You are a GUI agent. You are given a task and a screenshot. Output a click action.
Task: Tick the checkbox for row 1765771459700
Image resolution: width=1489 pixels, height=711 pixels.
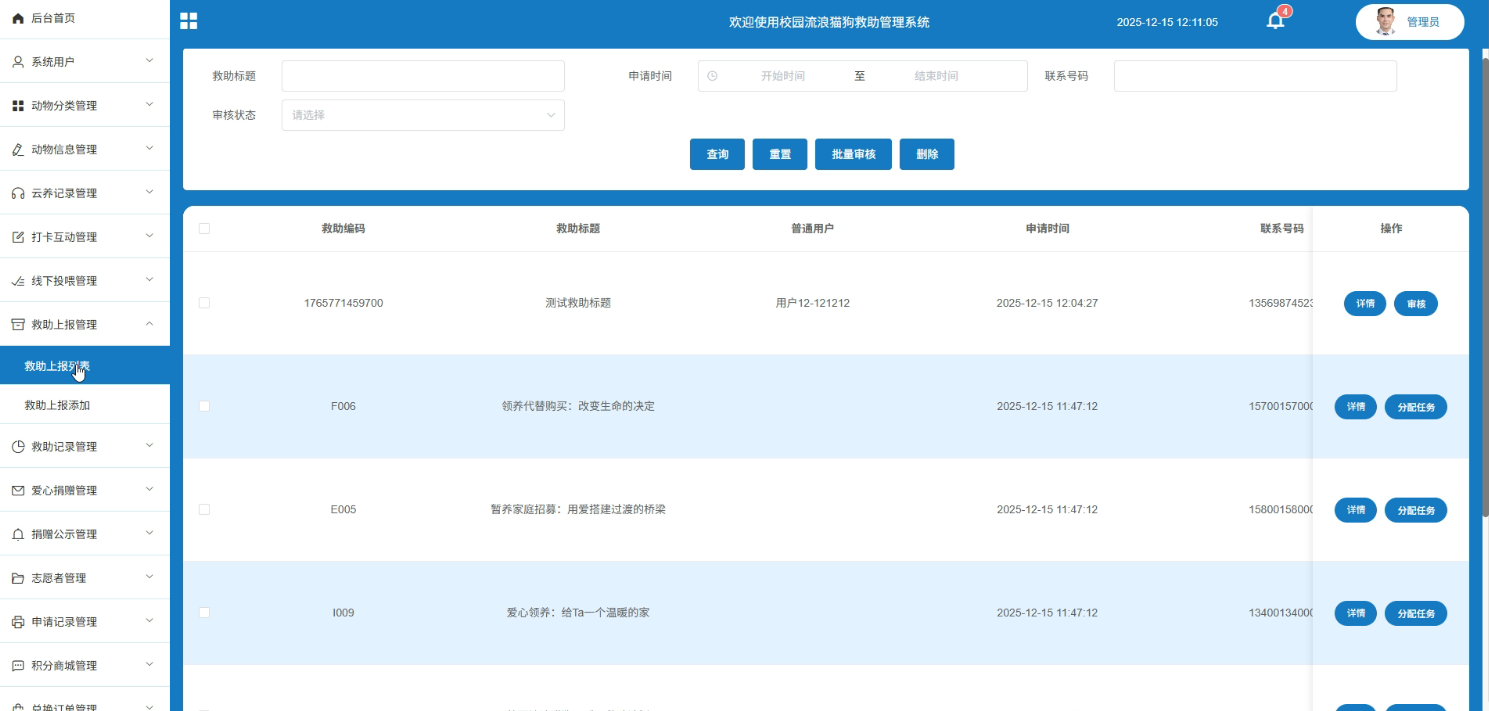(x=204, y=303)
